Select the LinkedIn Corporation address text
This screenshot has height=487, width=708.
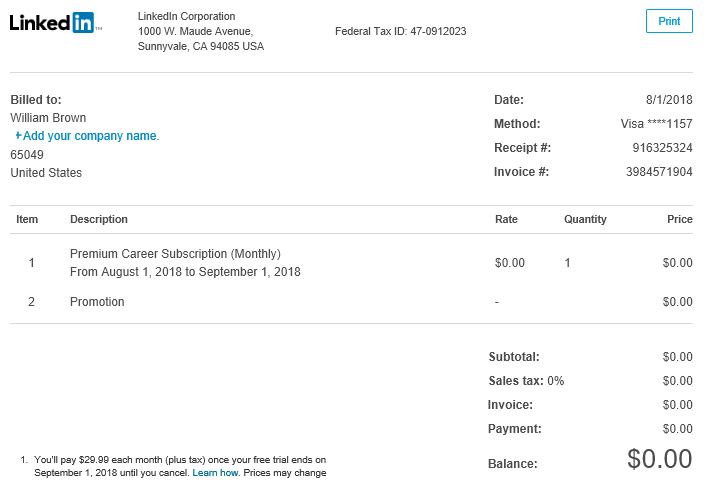[x=200, y=31]
